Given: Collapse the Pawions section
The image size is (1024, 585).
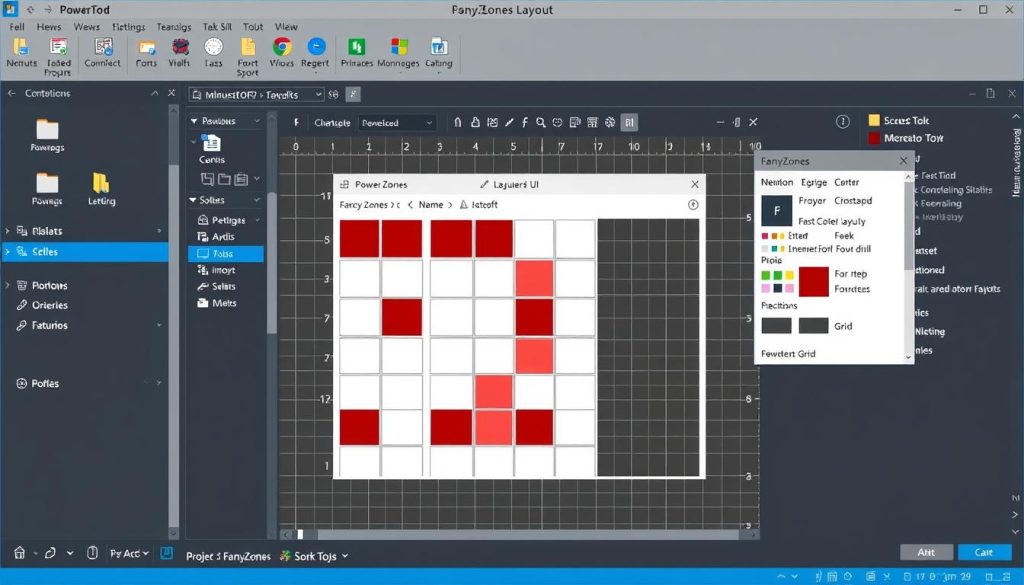Looking at the screenshot, I should pos(193,121).
